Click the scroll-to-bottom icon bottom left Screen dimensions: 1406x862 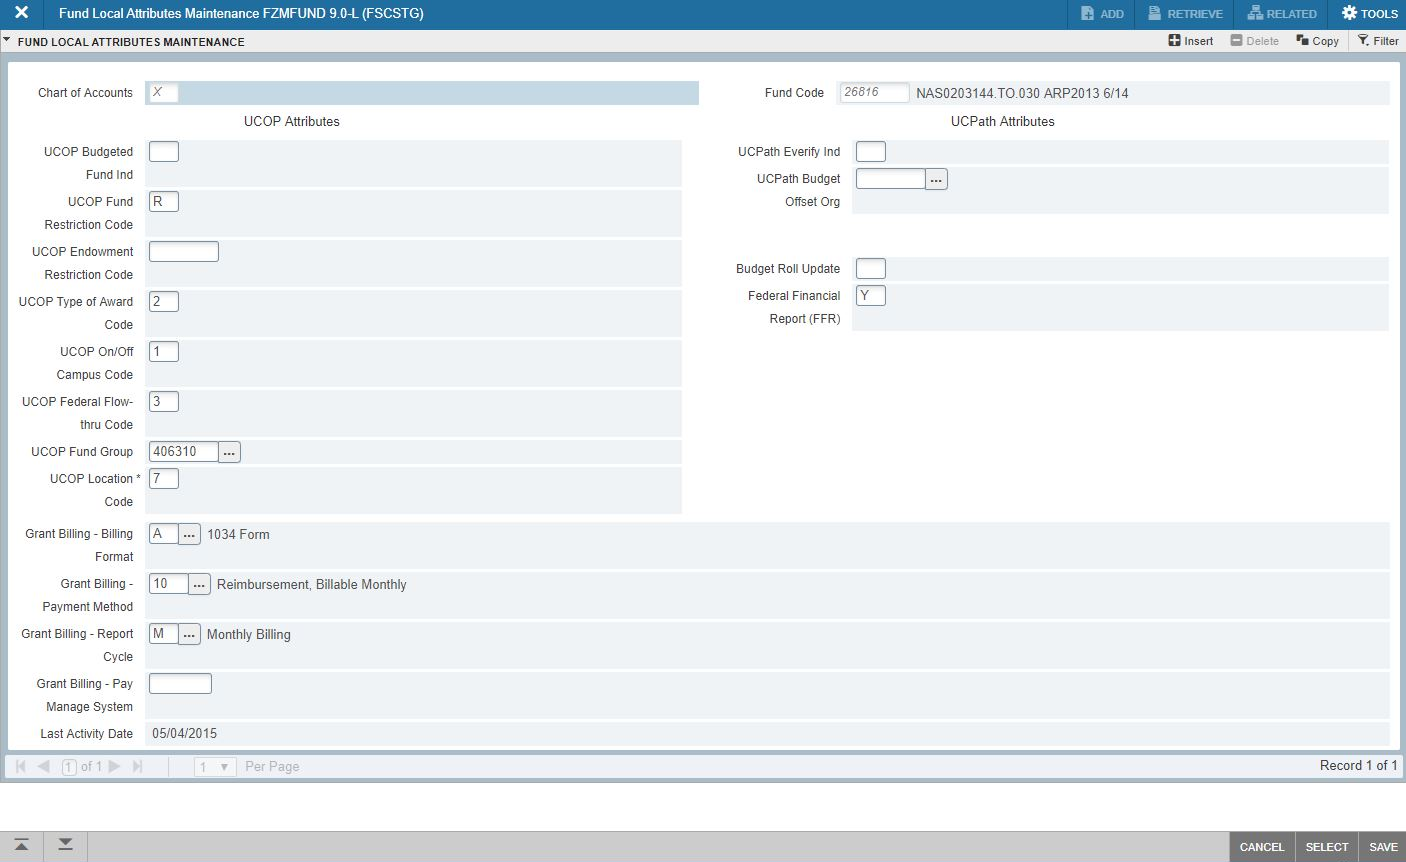(x=64, y=845)
